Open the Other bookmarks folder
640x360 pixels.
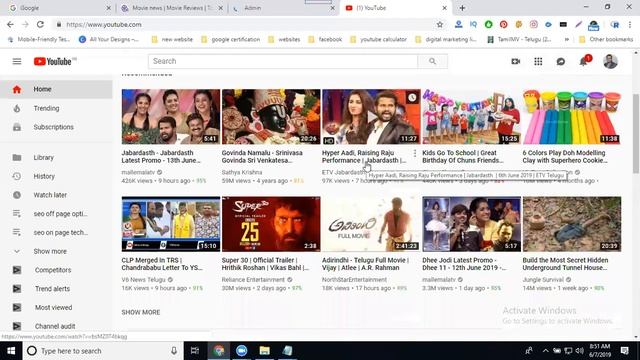point(606,40)
